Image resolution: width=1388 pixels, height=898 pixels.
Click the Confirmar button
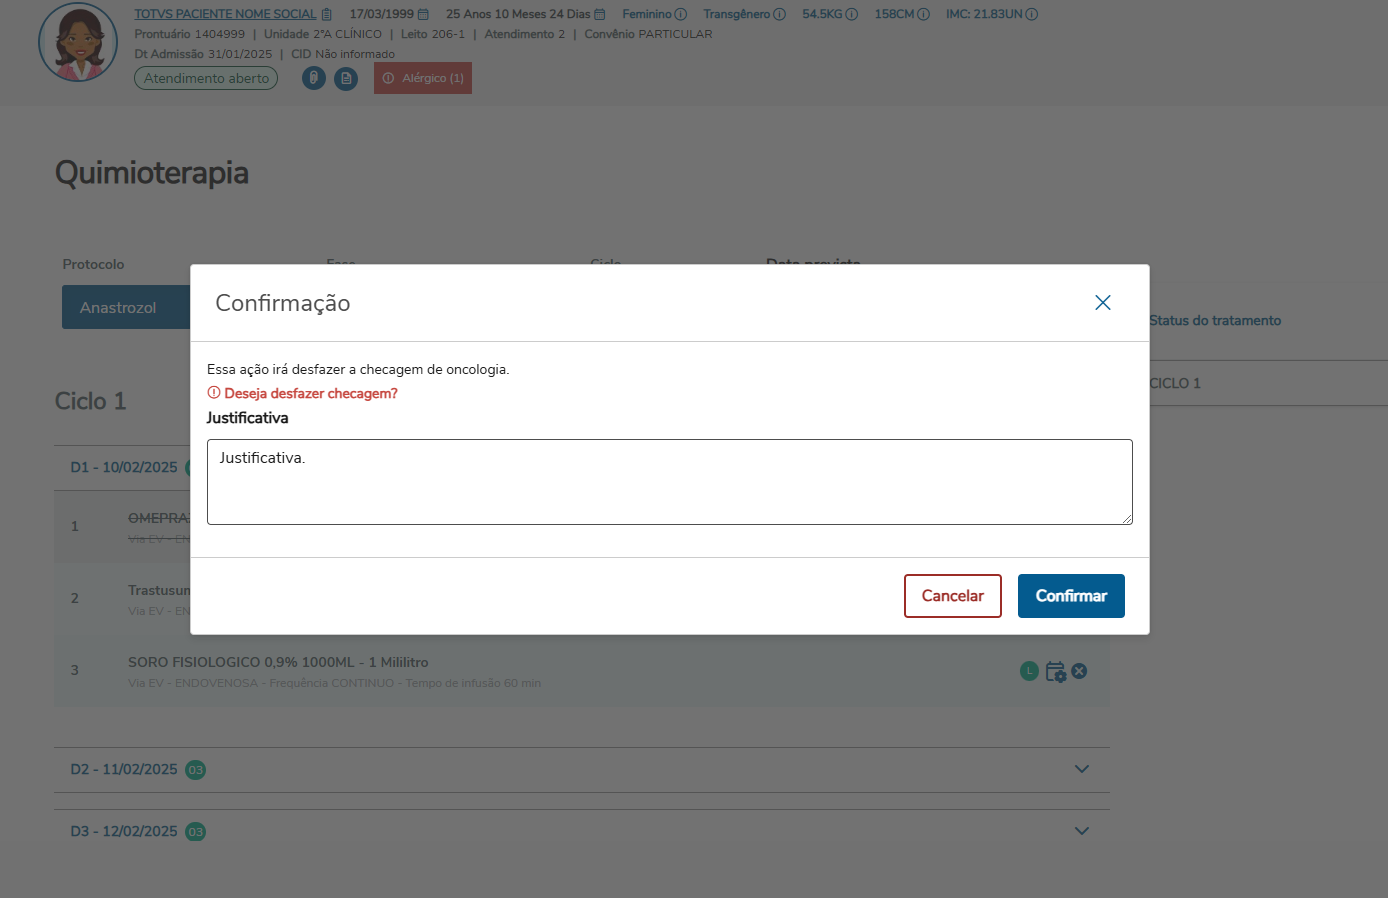point(1071,596)
